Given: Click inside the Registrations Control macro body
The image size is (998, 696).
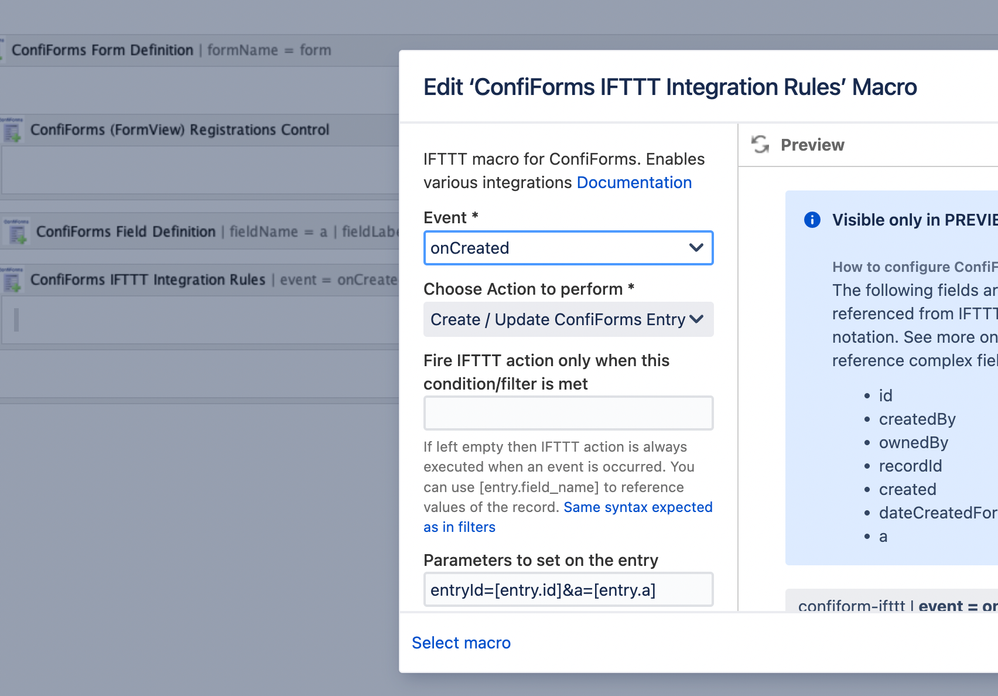Looking at the screenshot, I should 200,171.
